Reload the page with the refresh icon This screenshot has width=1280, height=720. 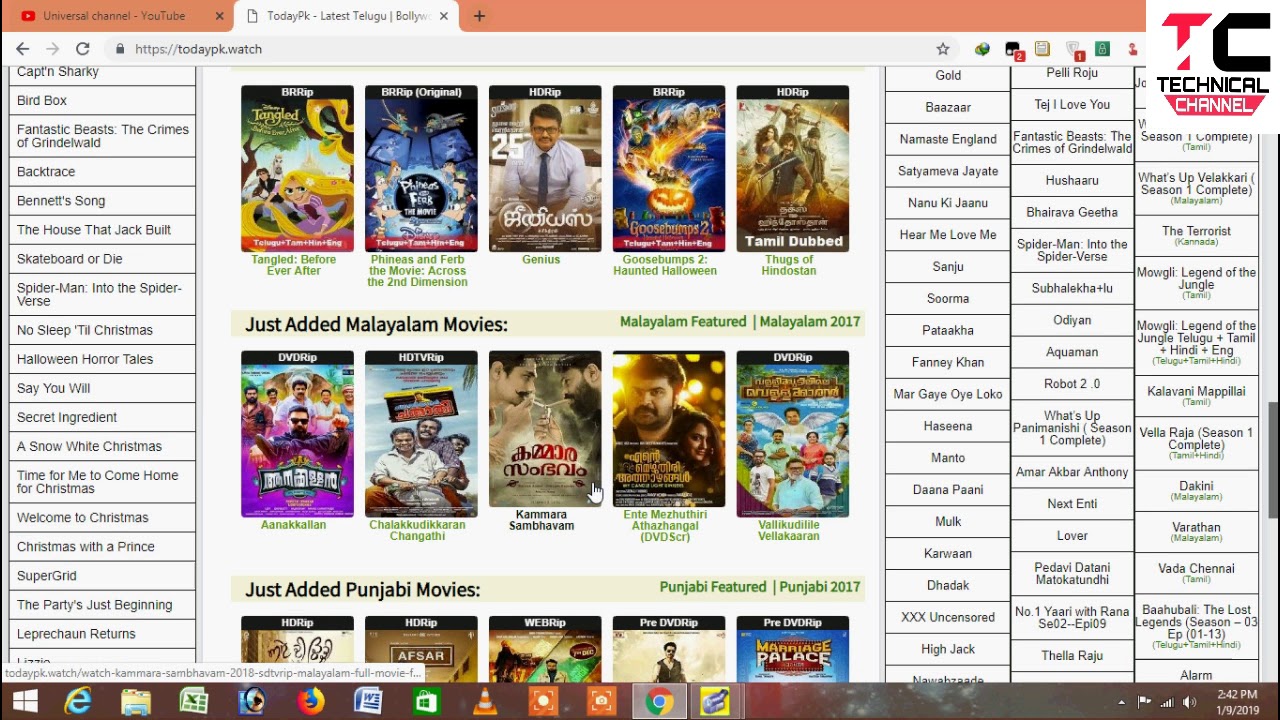(83, 49)
